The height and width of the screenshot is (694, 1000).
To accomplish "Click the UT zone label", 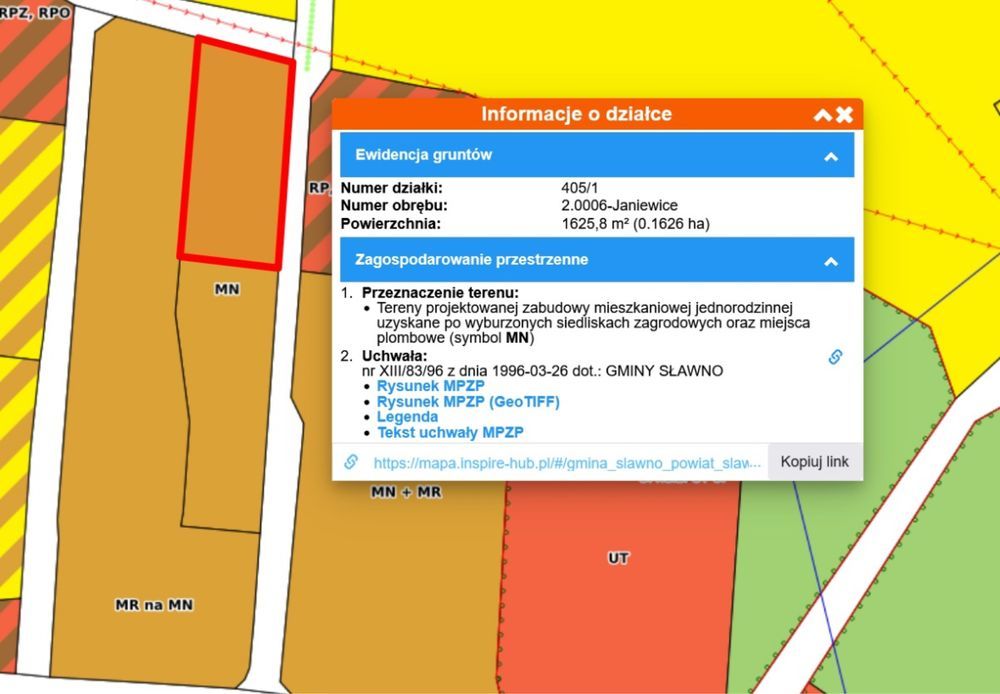I will coord(618,558).
